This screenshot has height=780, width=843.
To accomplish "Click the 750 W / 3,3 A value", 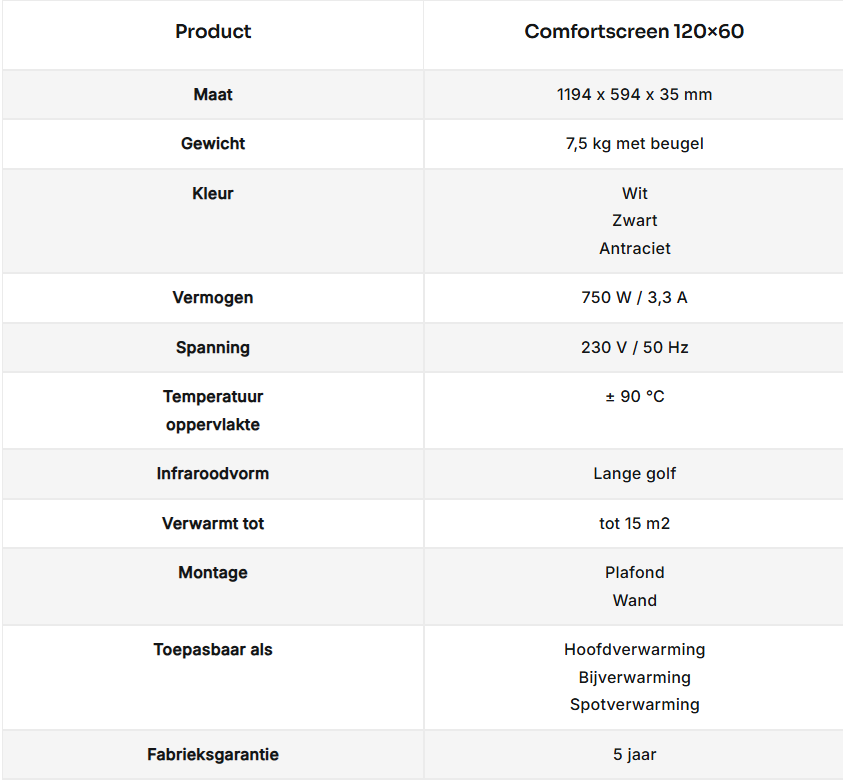I will pos(634,298).
